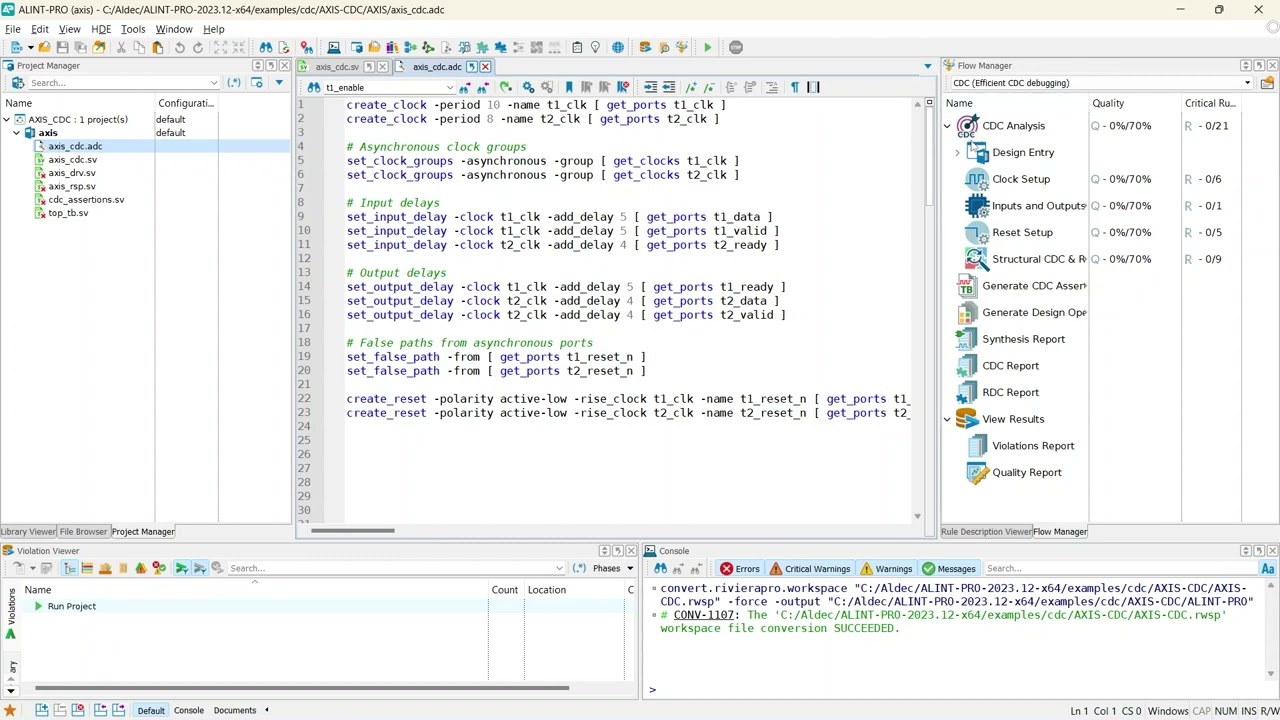Open Synthesis Report in Flow Manager
Image resolution: width=1280 pixels, height=720 pixels.
[1023, 339]
